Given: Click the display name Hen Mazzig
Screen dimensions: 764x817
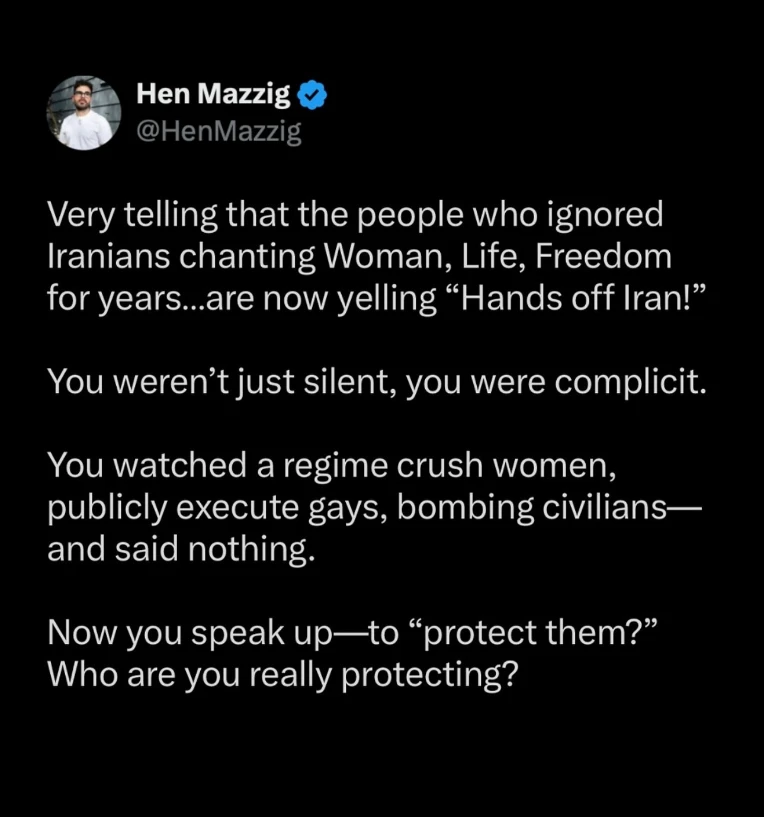Looking at the screenshot, I should coord(213,94).
